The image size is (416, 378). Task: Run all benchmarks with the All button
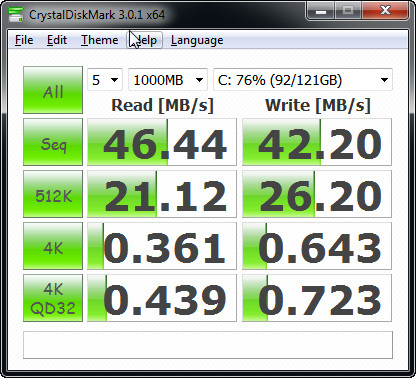[53, 90]
